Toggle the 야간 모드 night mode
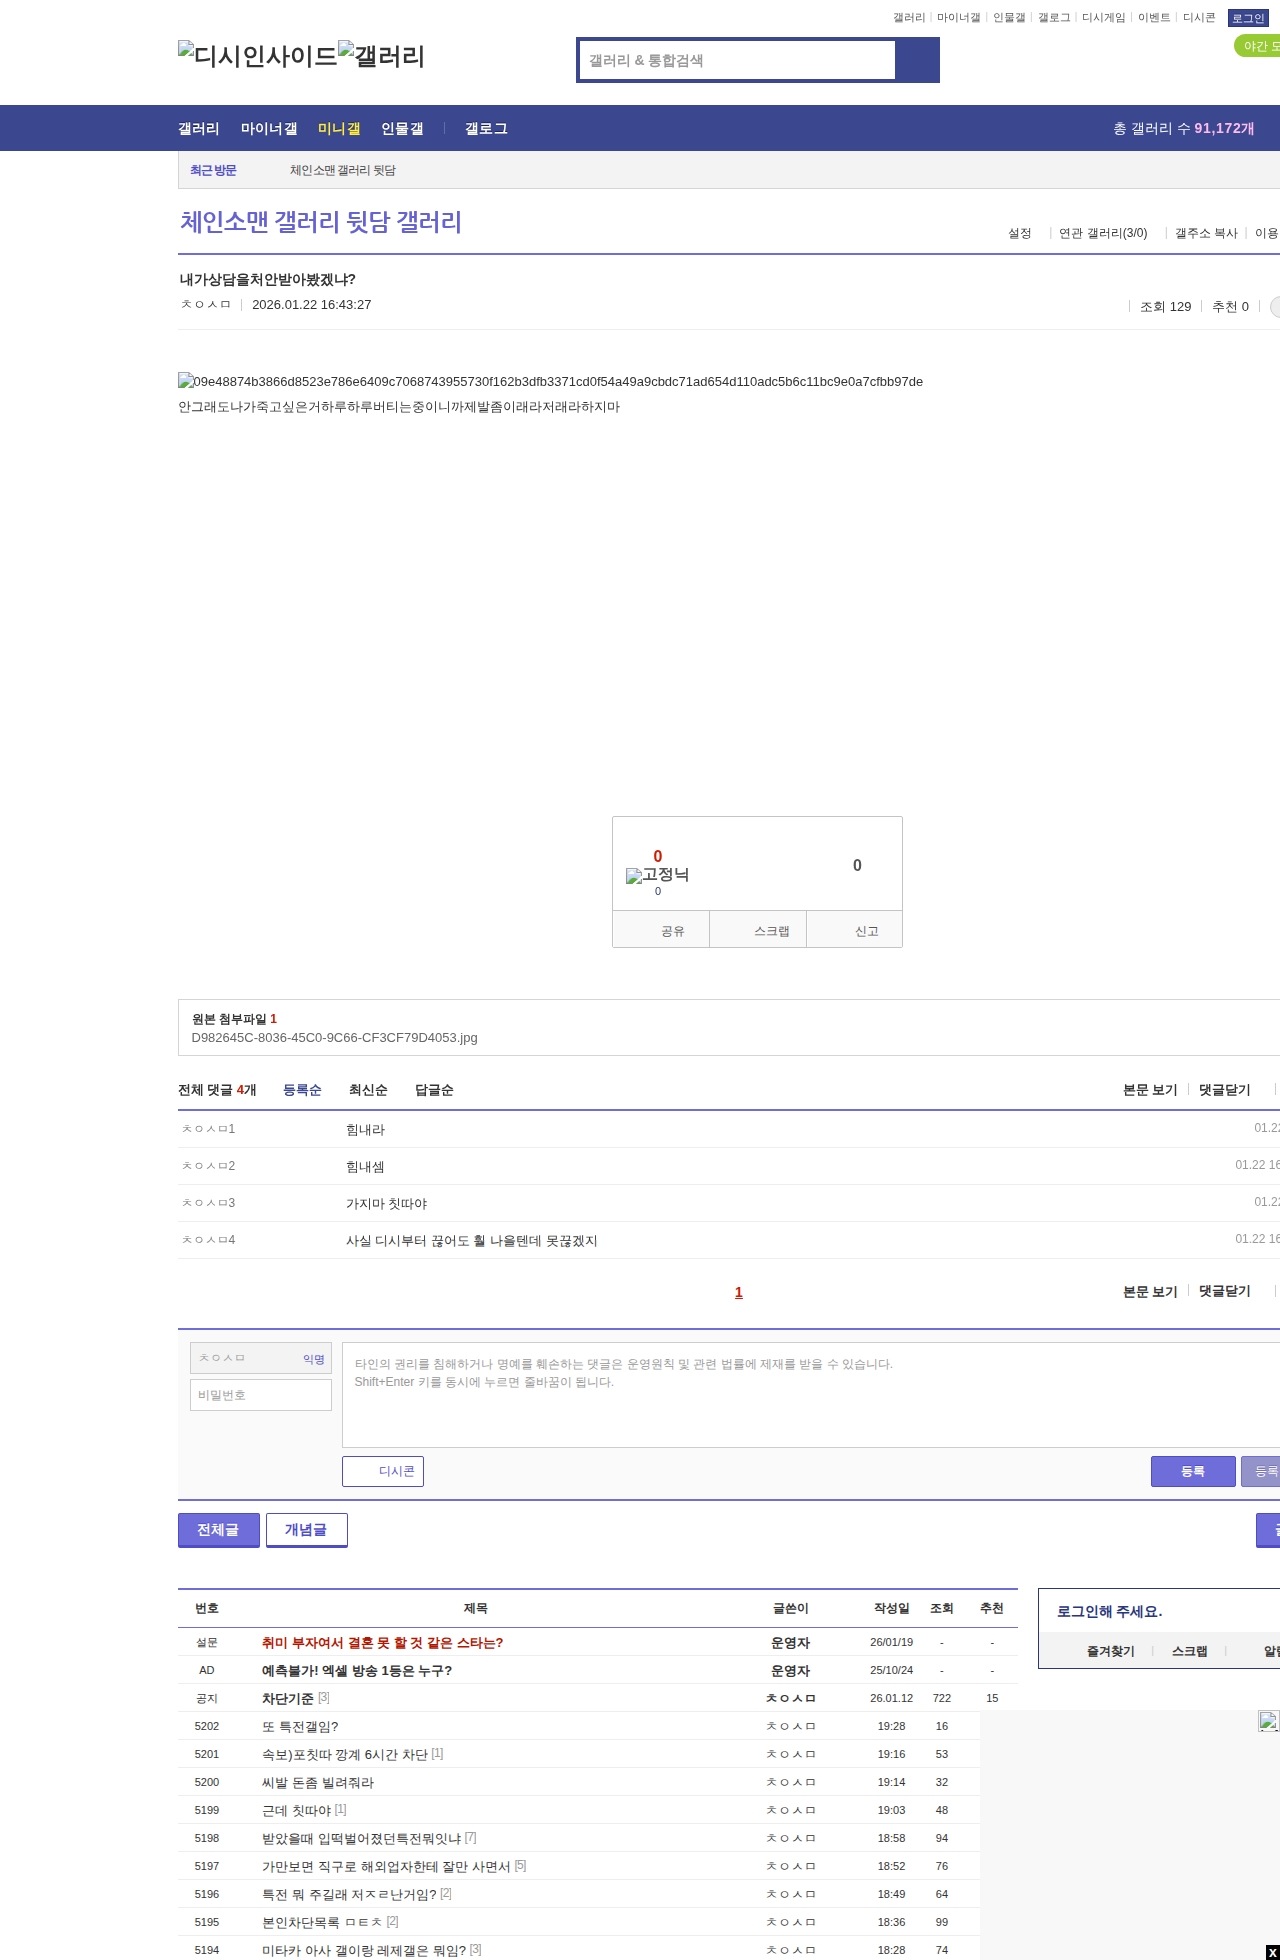This screenshot has width=1280, height=1960. point(1258,46)
